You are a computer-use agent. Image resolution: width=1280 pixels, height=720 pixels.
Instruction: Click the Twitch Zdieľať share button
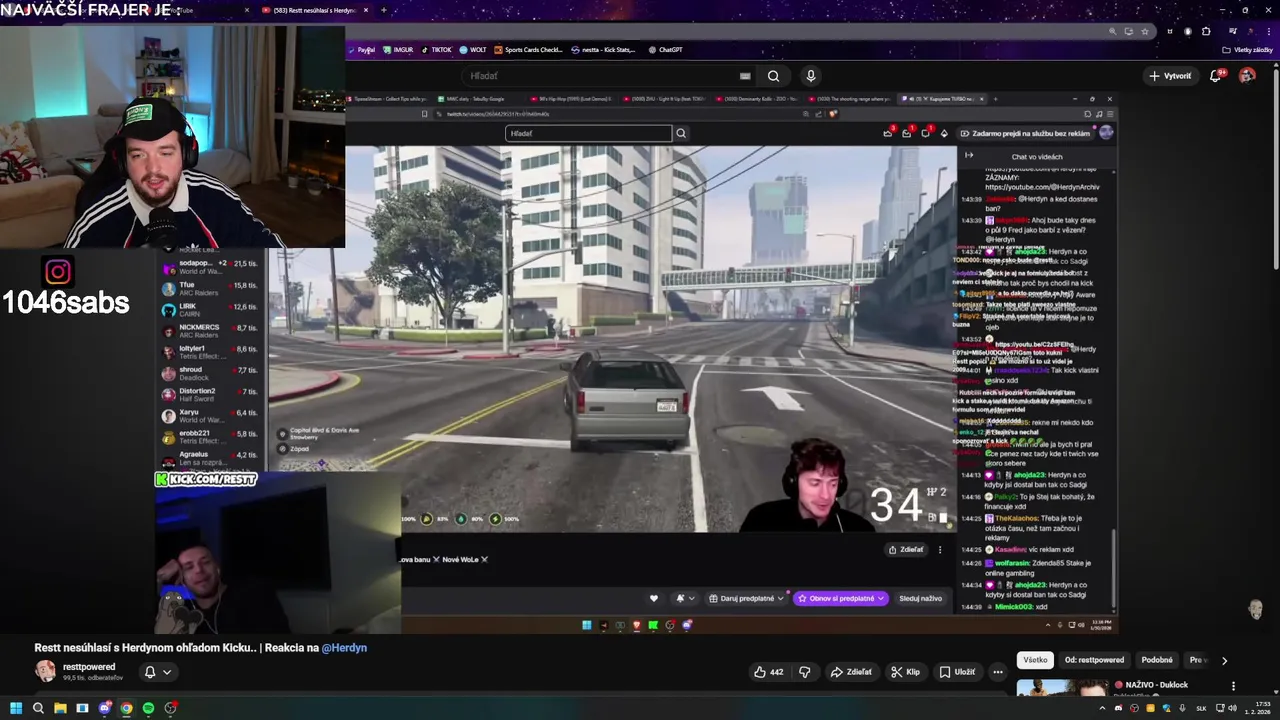click(906, 549)
